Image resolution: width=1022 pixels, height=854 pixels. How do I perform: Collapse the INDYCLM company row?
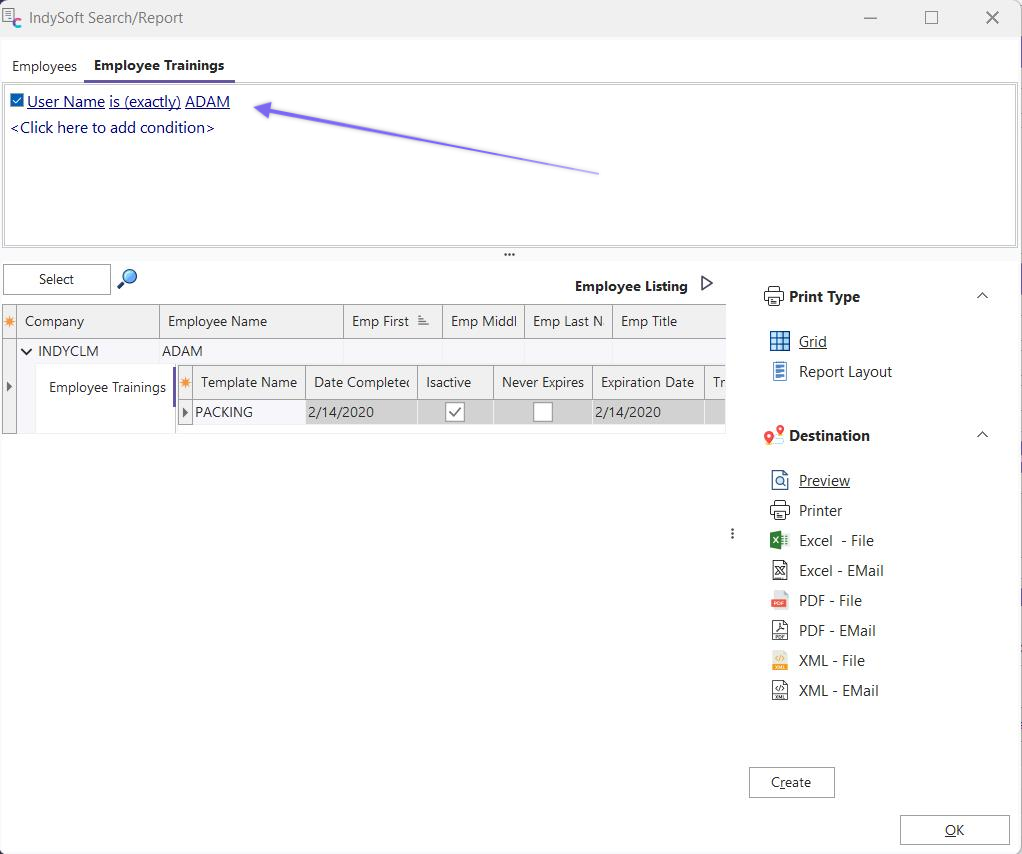pos(27,351)
